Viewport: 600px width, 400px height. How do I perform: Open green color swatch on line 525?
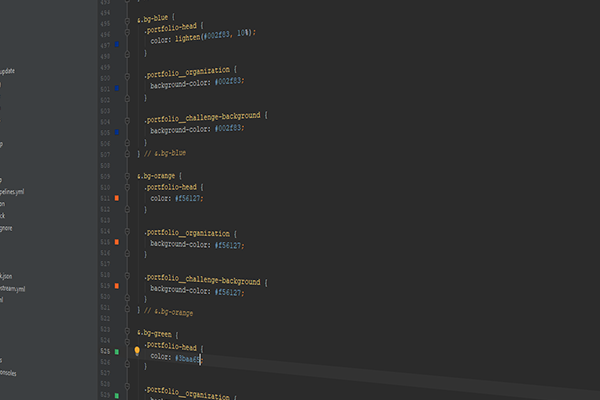click(117, 352)
